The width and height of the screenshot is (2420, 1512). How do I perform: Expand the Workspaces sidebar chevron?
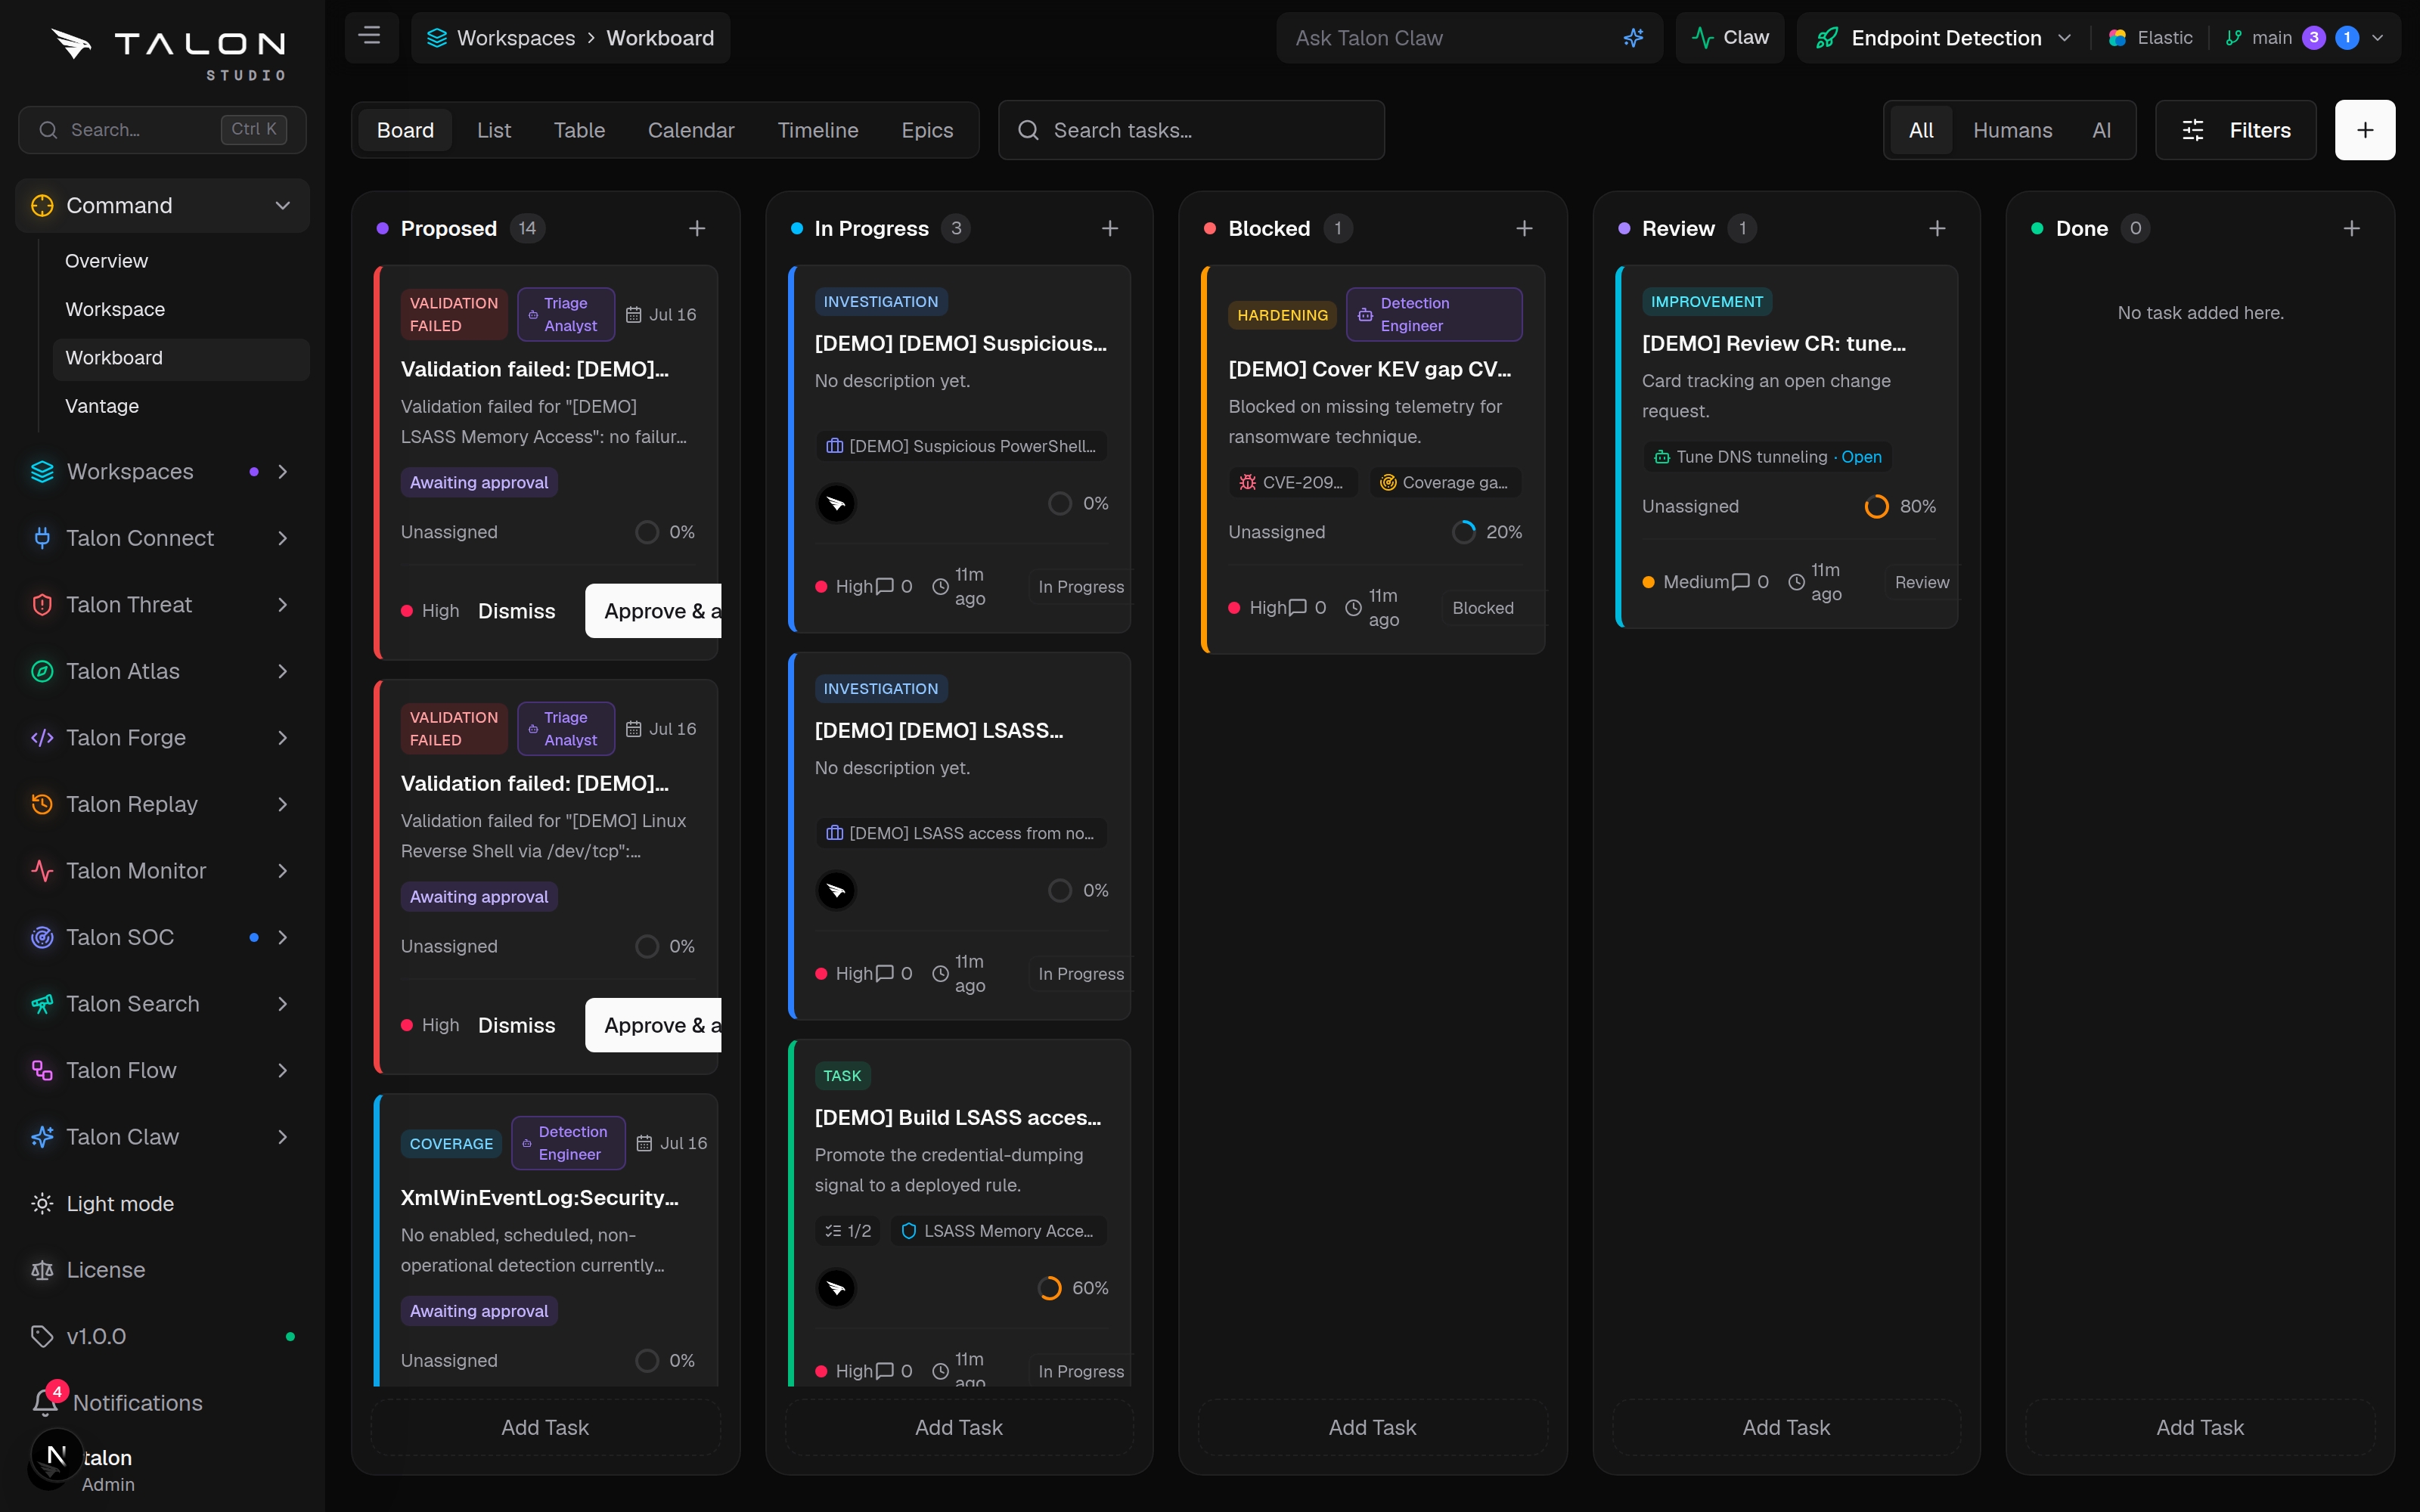[x=283, y=472]
